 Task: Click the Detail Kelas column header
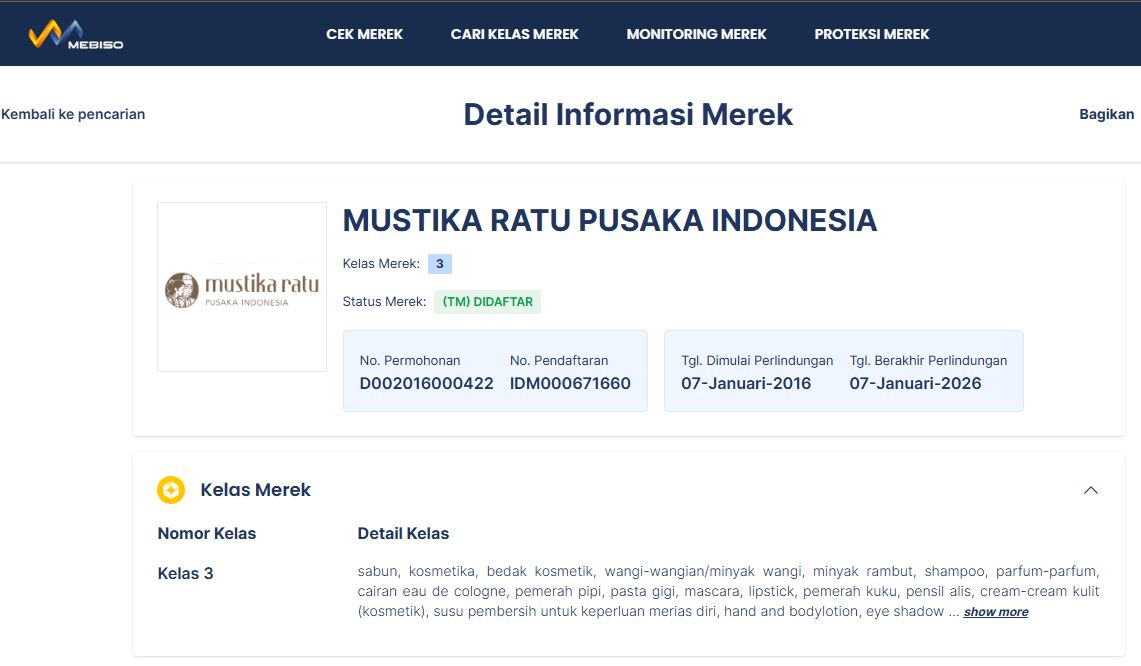[x=403, y=534]
